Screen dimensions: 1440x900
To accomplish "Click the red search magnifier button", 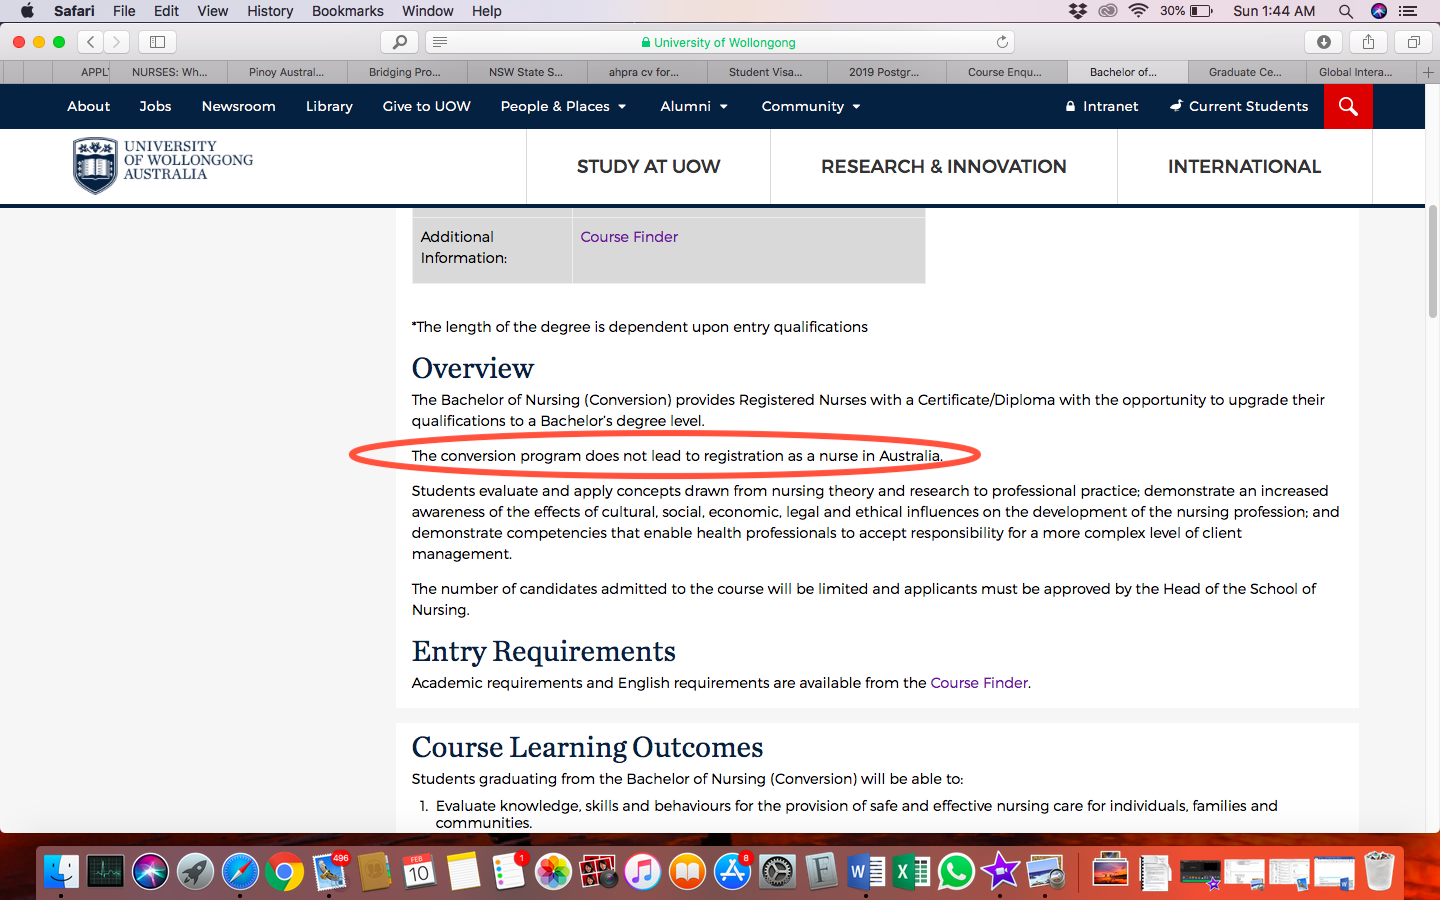I will pos(1347,106).
